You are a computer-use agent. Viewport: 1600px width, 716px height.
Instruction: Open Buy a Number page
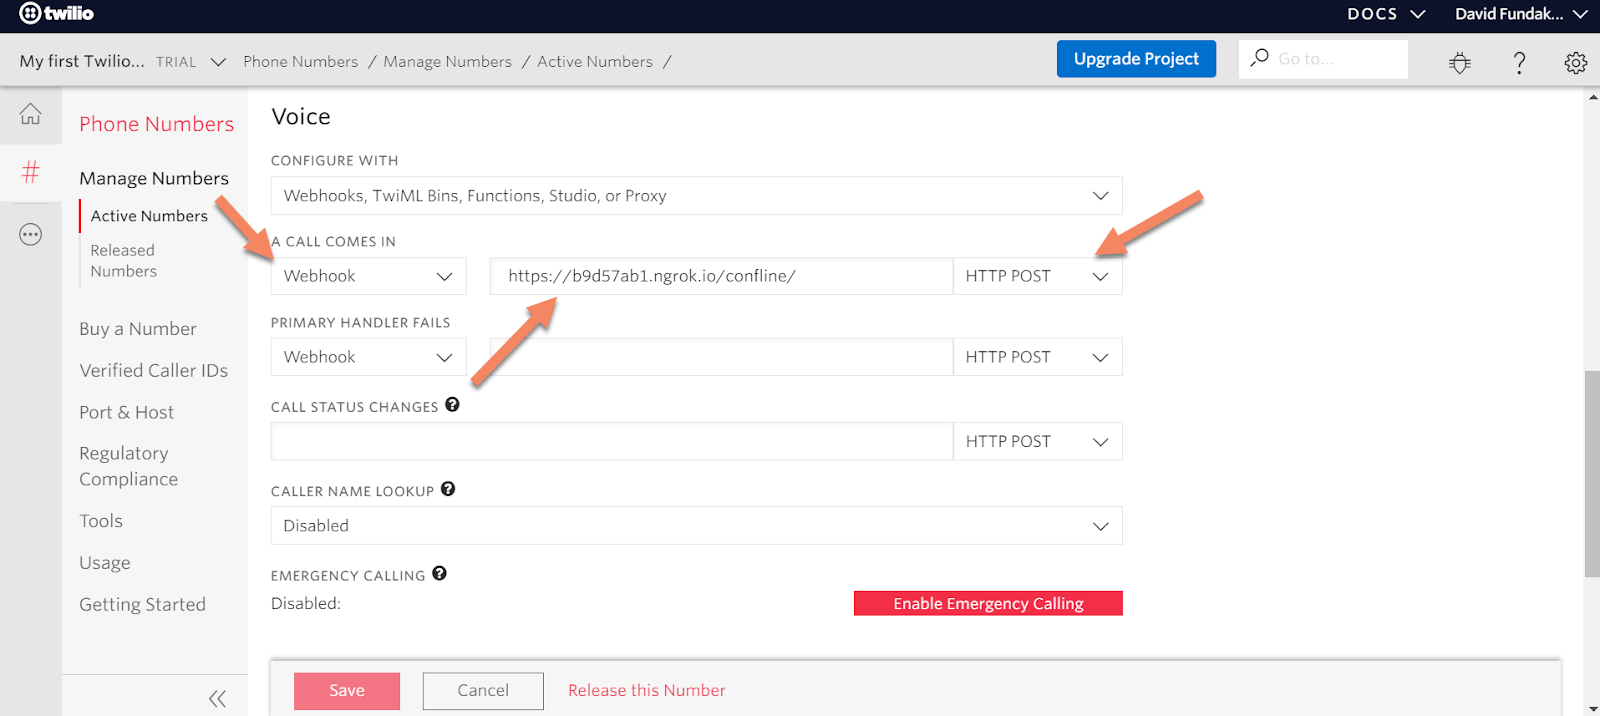(138, 329)
